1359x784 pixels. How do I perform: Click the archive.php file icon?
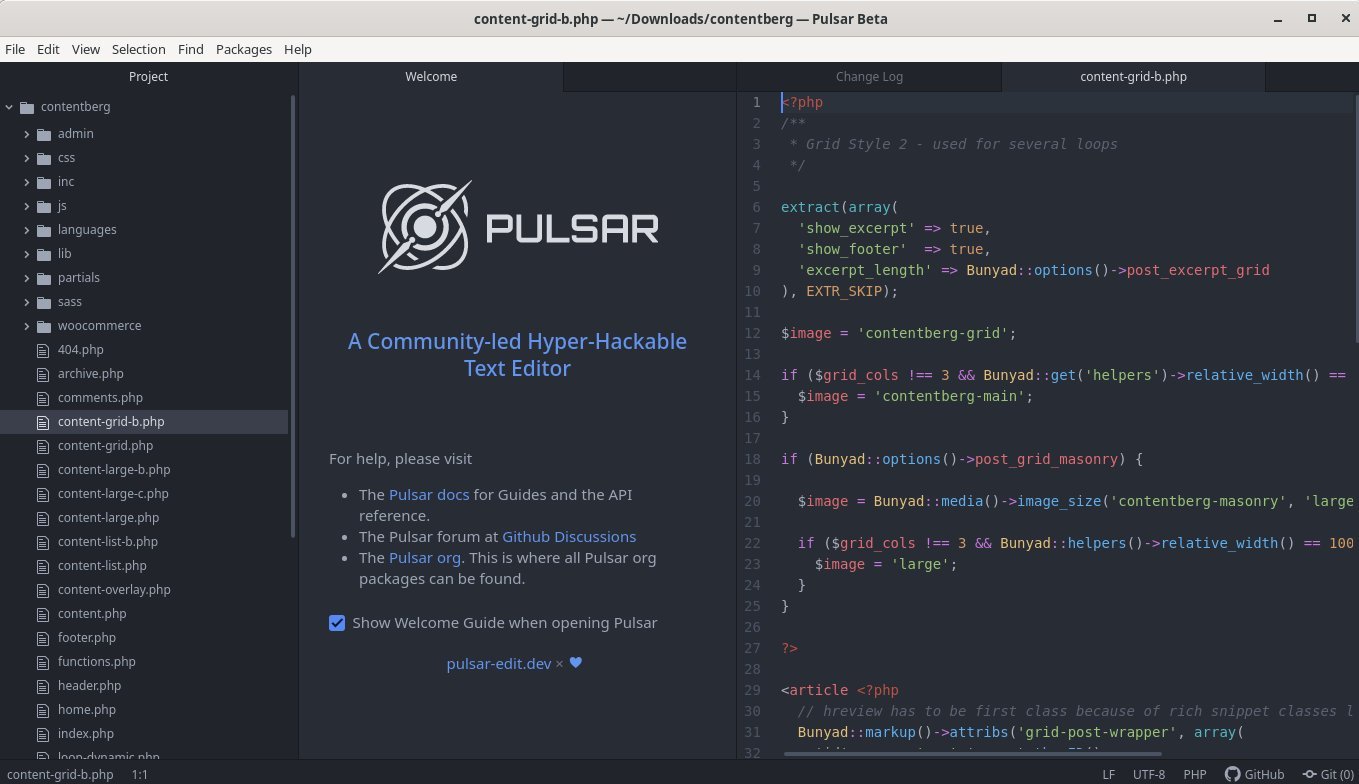[43, 374]
